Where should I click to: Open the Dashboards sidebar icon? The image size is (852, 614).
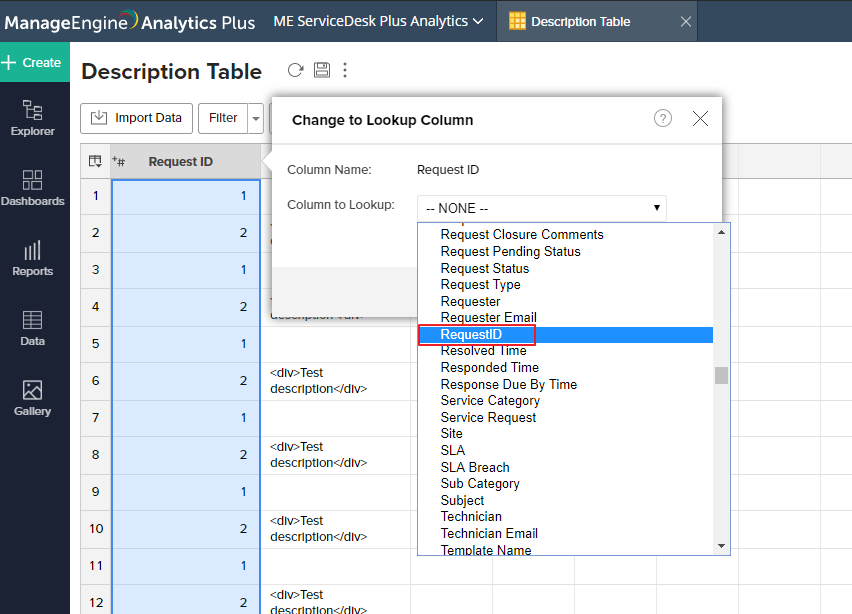coord(33,188)
